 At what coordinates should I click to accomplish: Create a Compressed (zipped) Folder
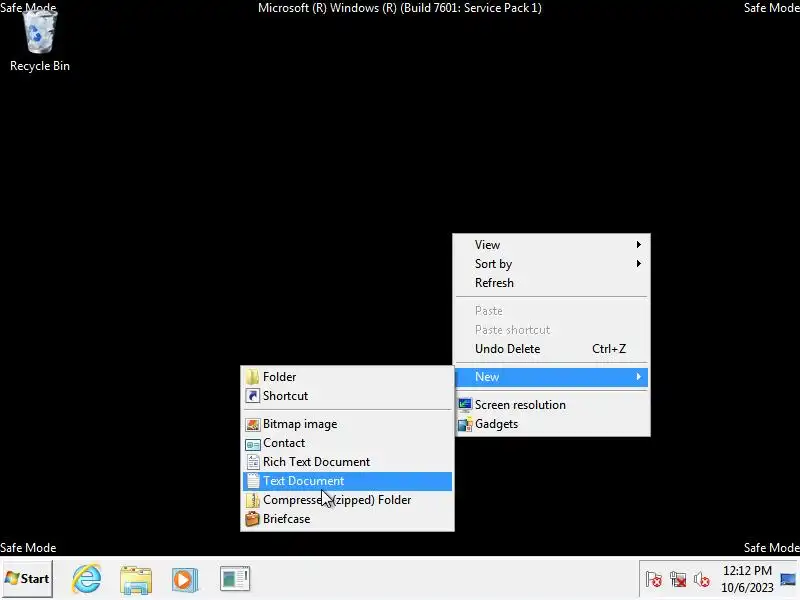[347, 500]
